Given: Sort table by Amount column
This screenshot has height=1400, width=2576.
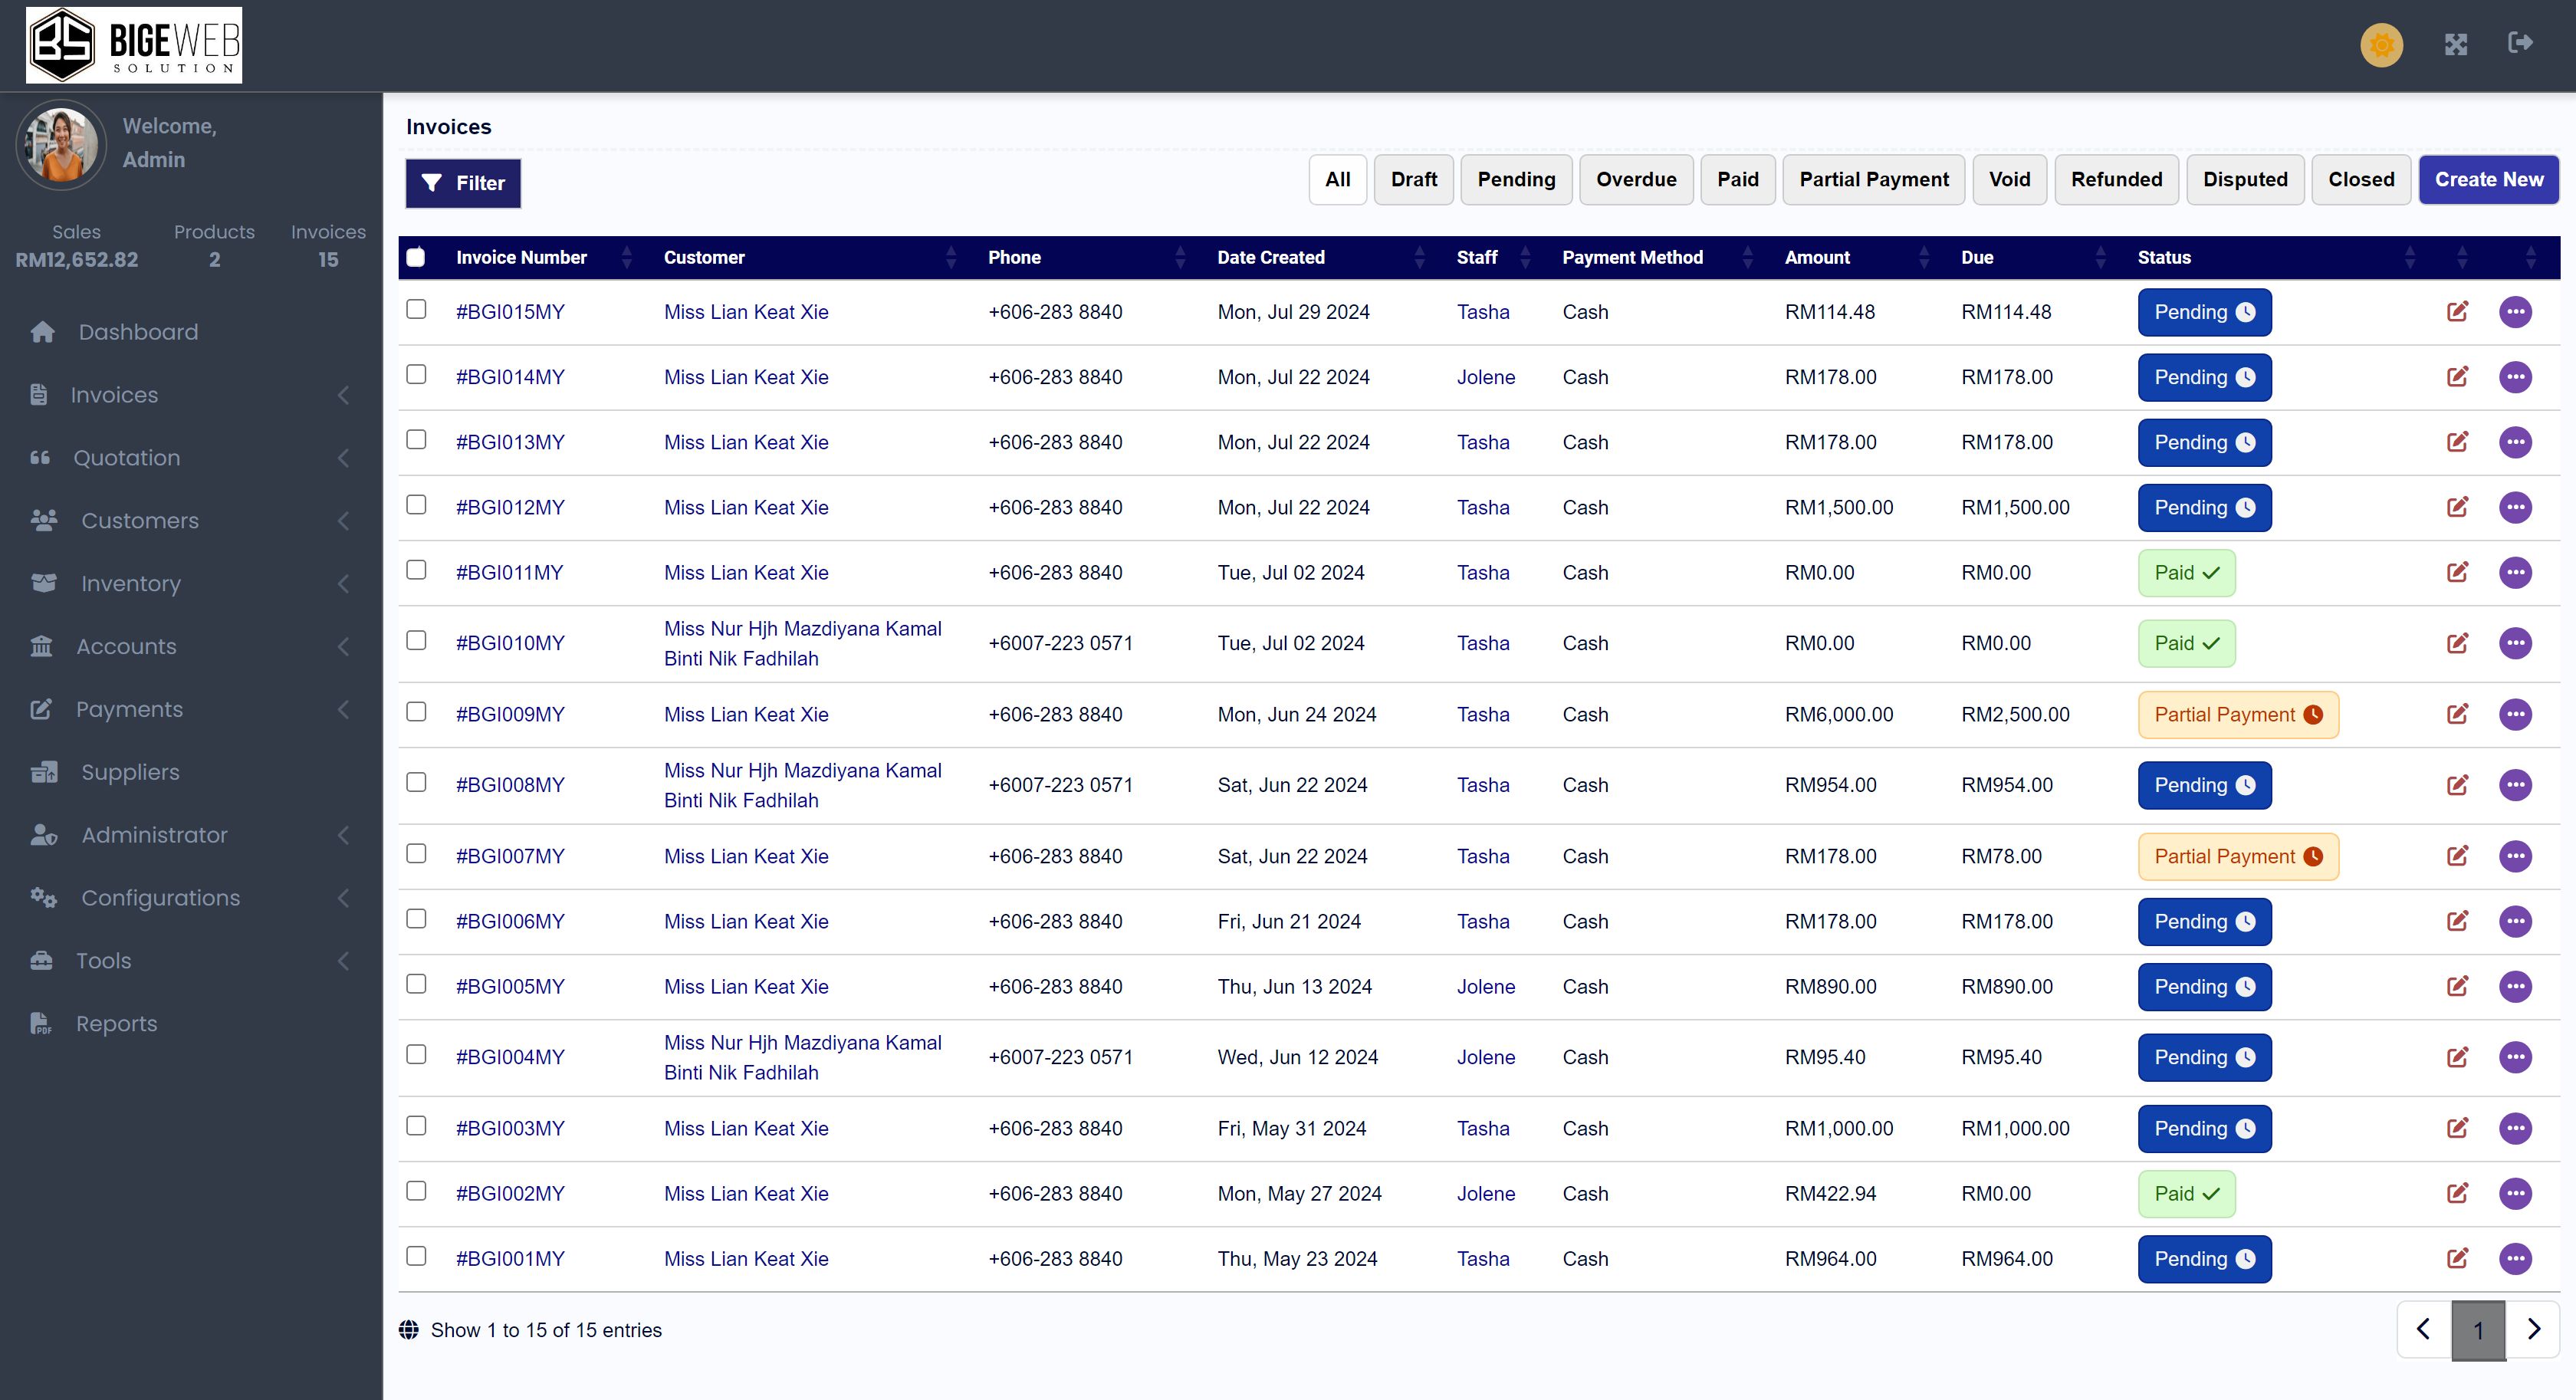Looking at the screenshot, I should point(1817,257).
